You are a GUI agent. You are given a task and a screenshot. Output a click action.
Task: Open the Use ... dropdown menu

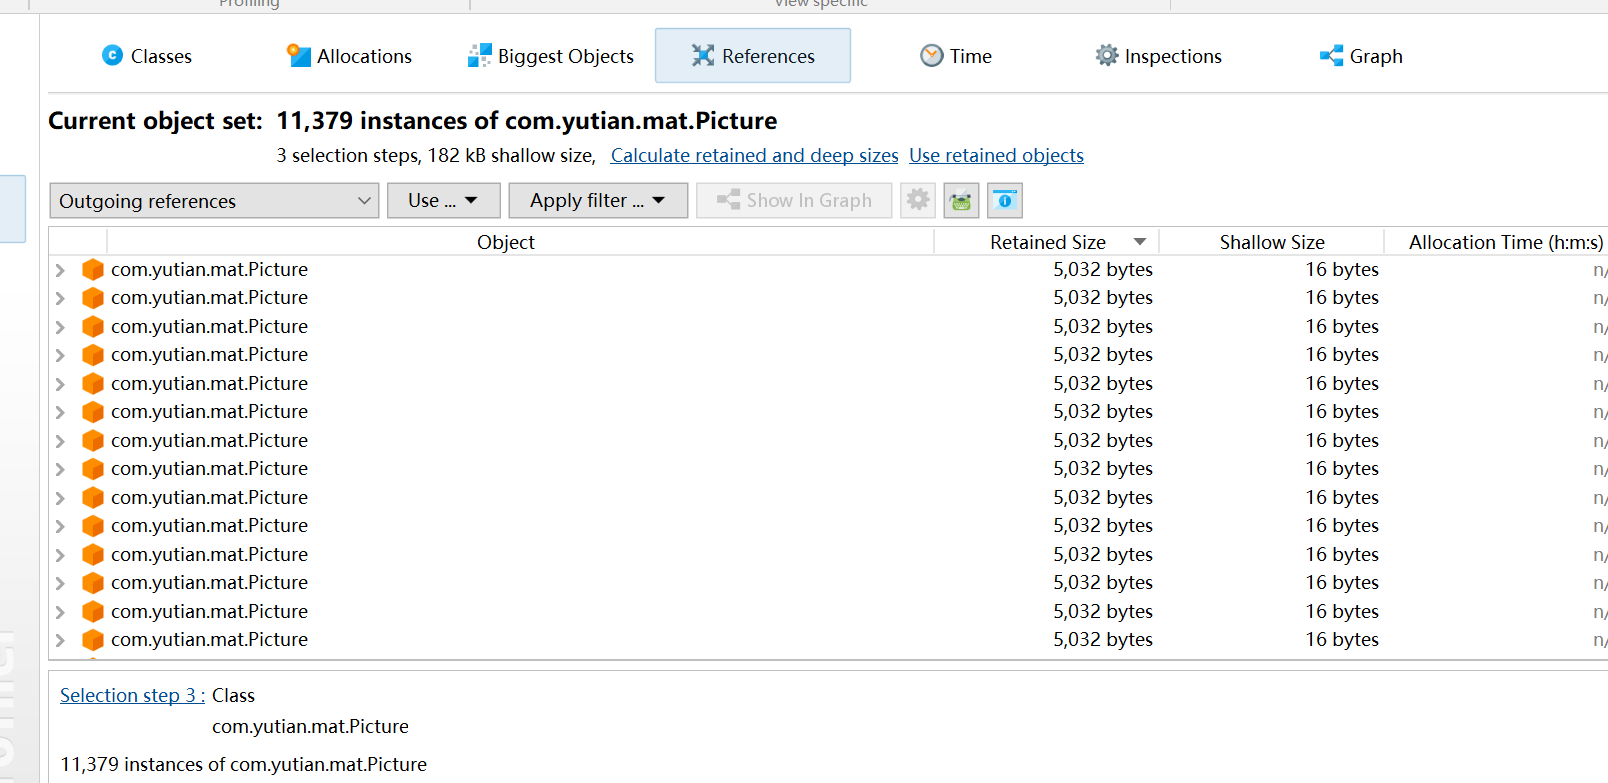coord(443,201)
